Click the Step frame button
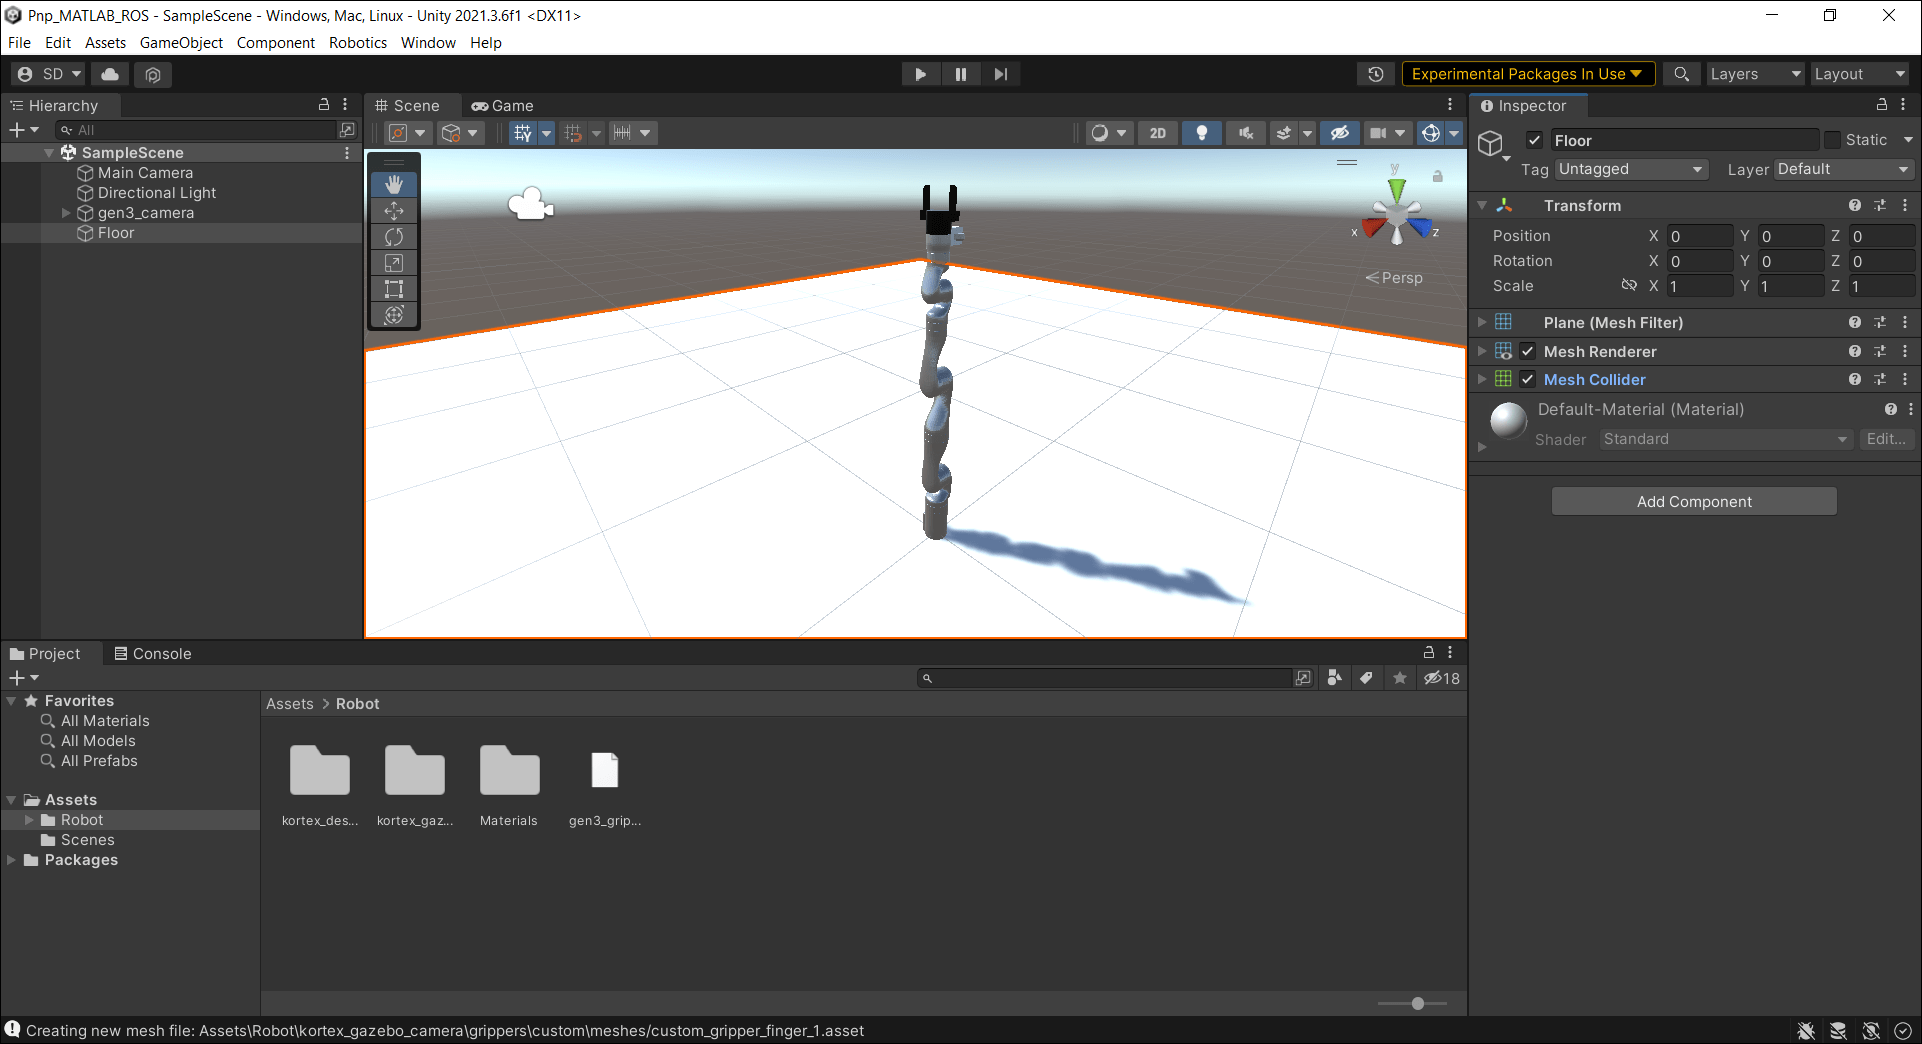This screenshot has height=1044, width=1922. click(x=1001, y=74)
